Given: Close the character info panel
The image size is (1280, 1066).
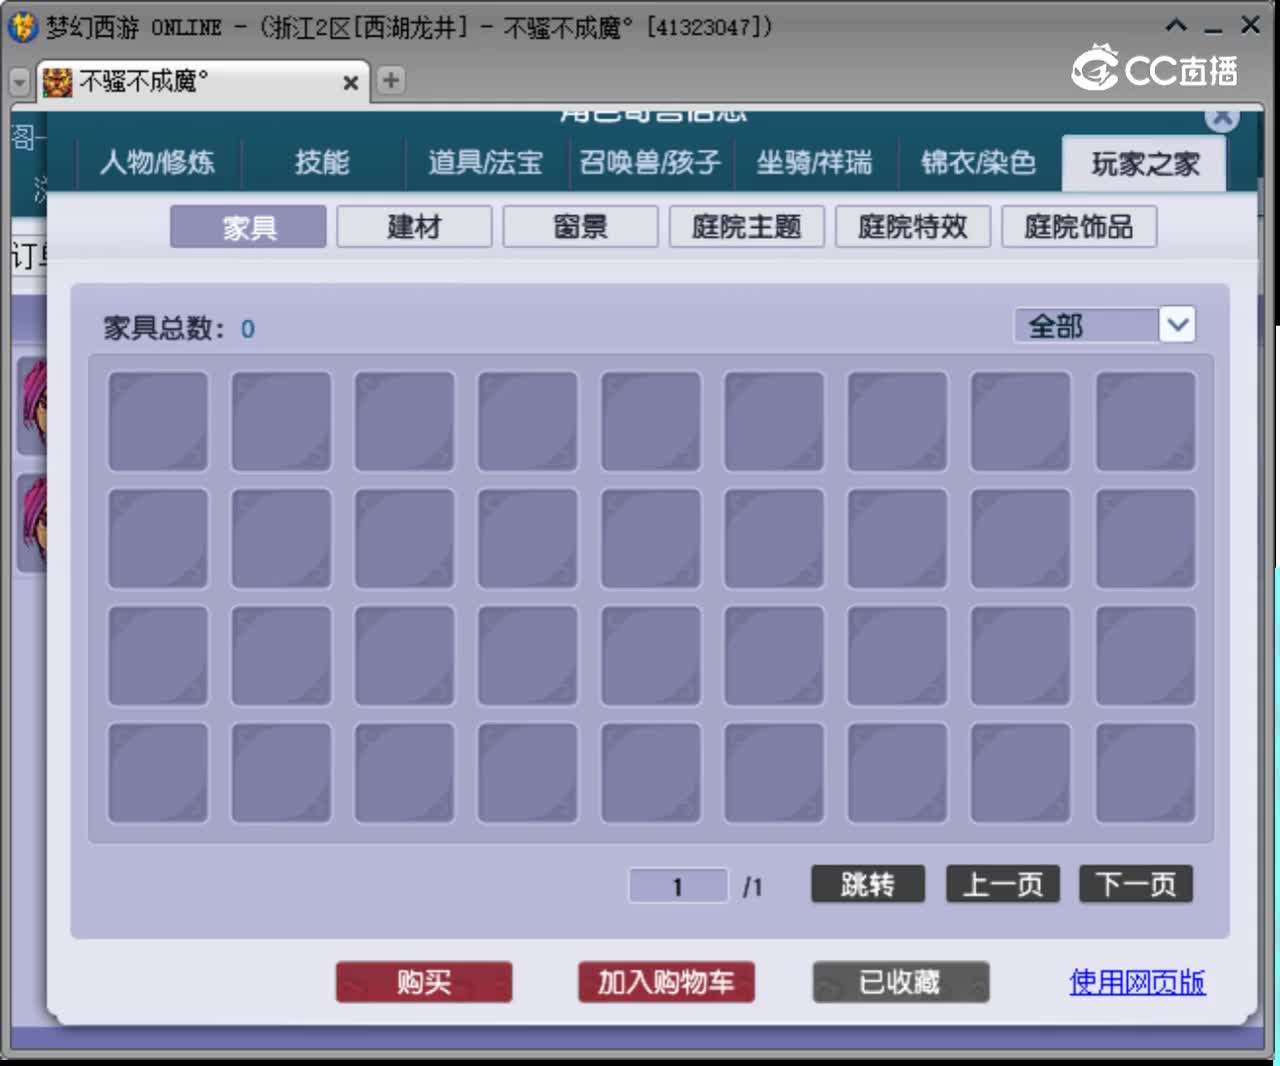Looking at the screenshot, I should (1222, 116).
